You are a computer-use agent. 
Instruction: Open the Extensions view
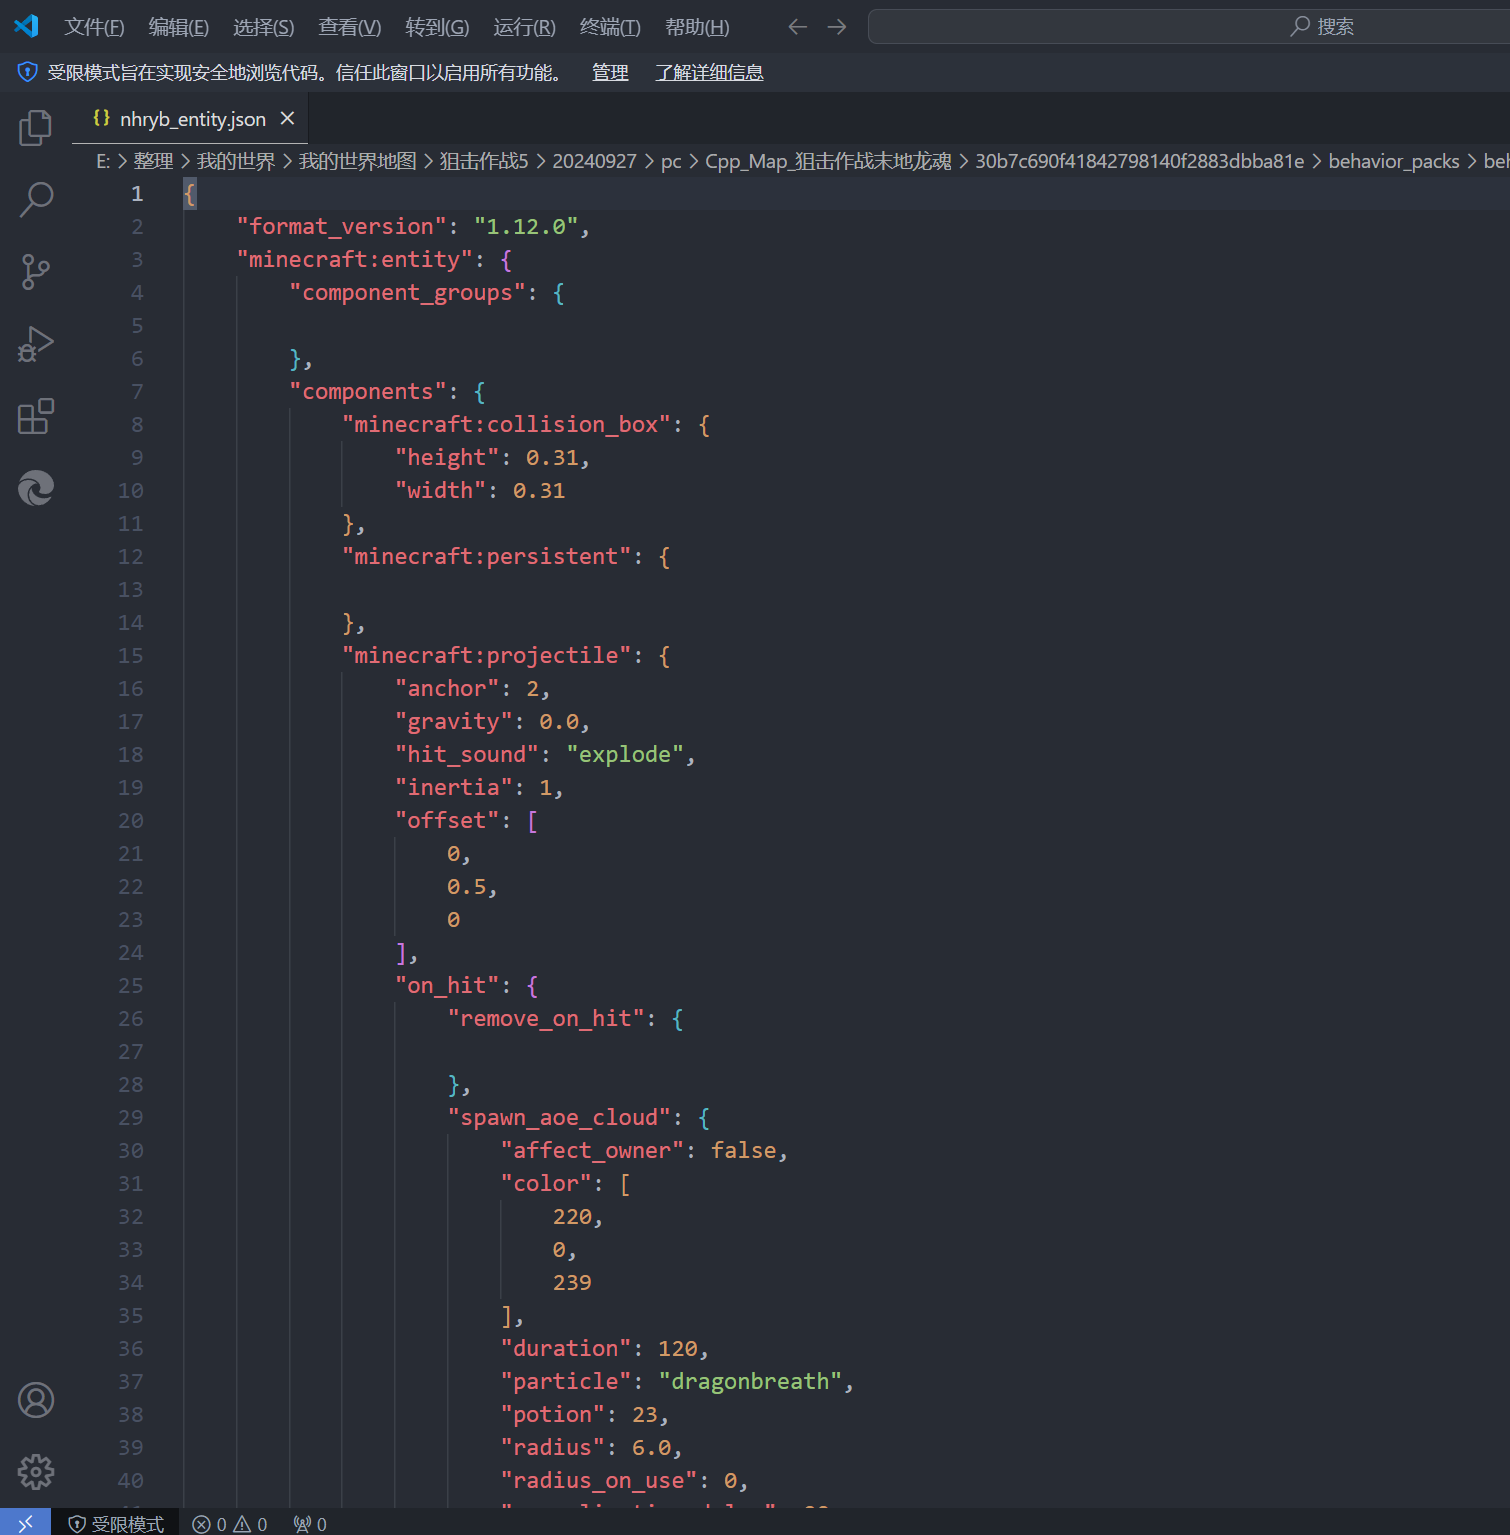pos(36,416)
